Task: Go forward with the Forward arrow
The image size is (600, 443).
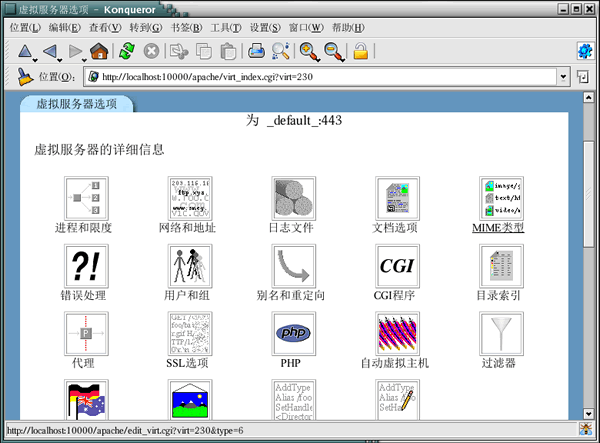Action: point(75,51)
